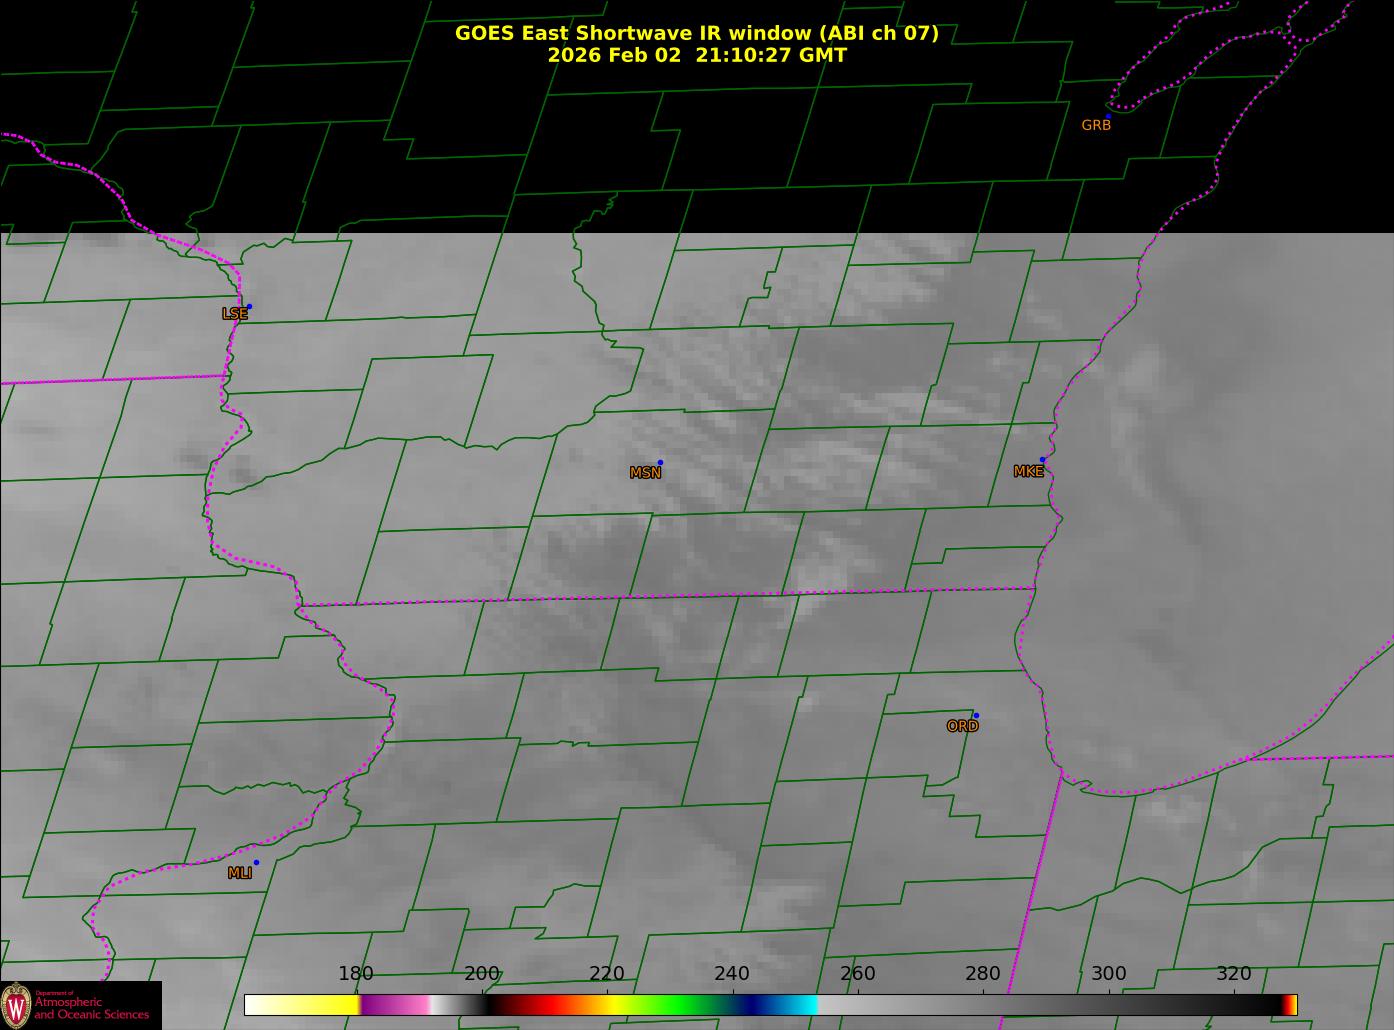Click the GOES East Shortwave IR title
This screenshot has width=1394, height=1030.
(x=696, y=33)
